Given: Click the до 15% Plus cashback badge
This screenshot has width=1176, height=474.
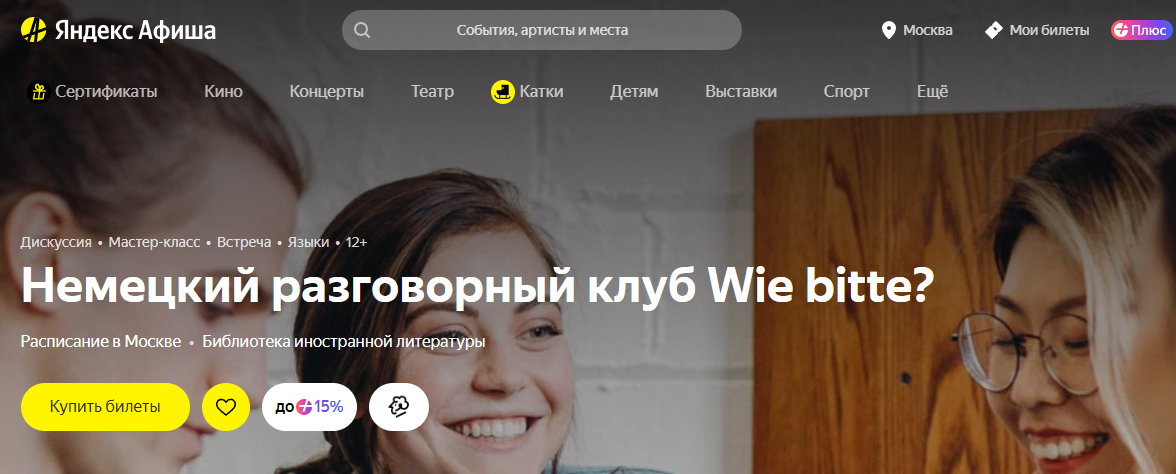Looking at the screenshot, I should 309,407.
